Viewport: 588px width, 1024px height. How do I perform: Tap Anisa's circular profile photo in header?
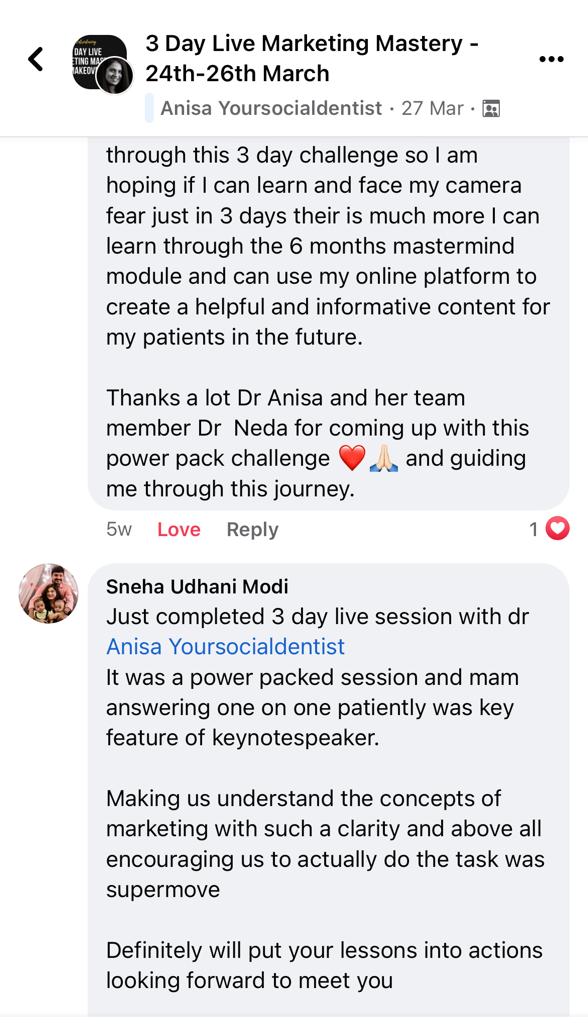coord(114,76)
